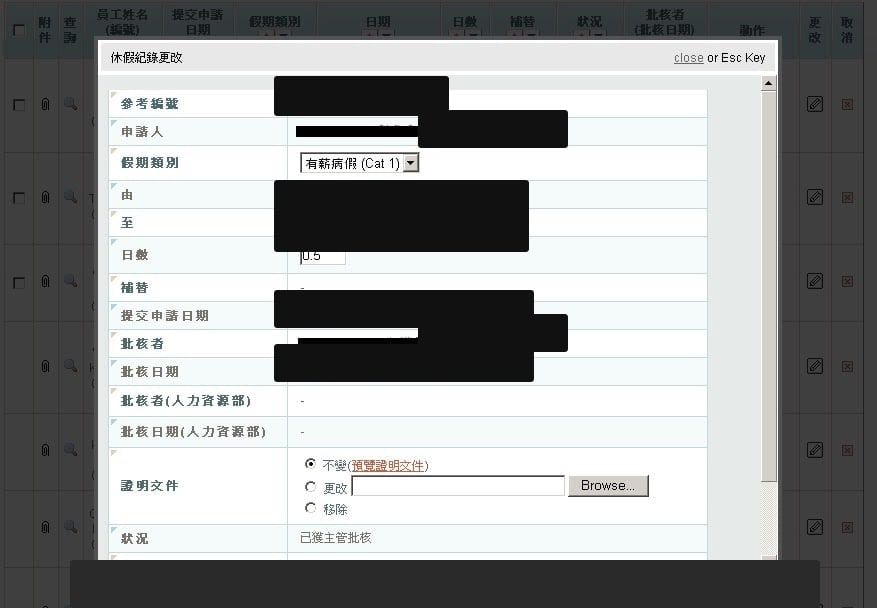Open the attachment paperclip in the second row

tap(45, 197)
